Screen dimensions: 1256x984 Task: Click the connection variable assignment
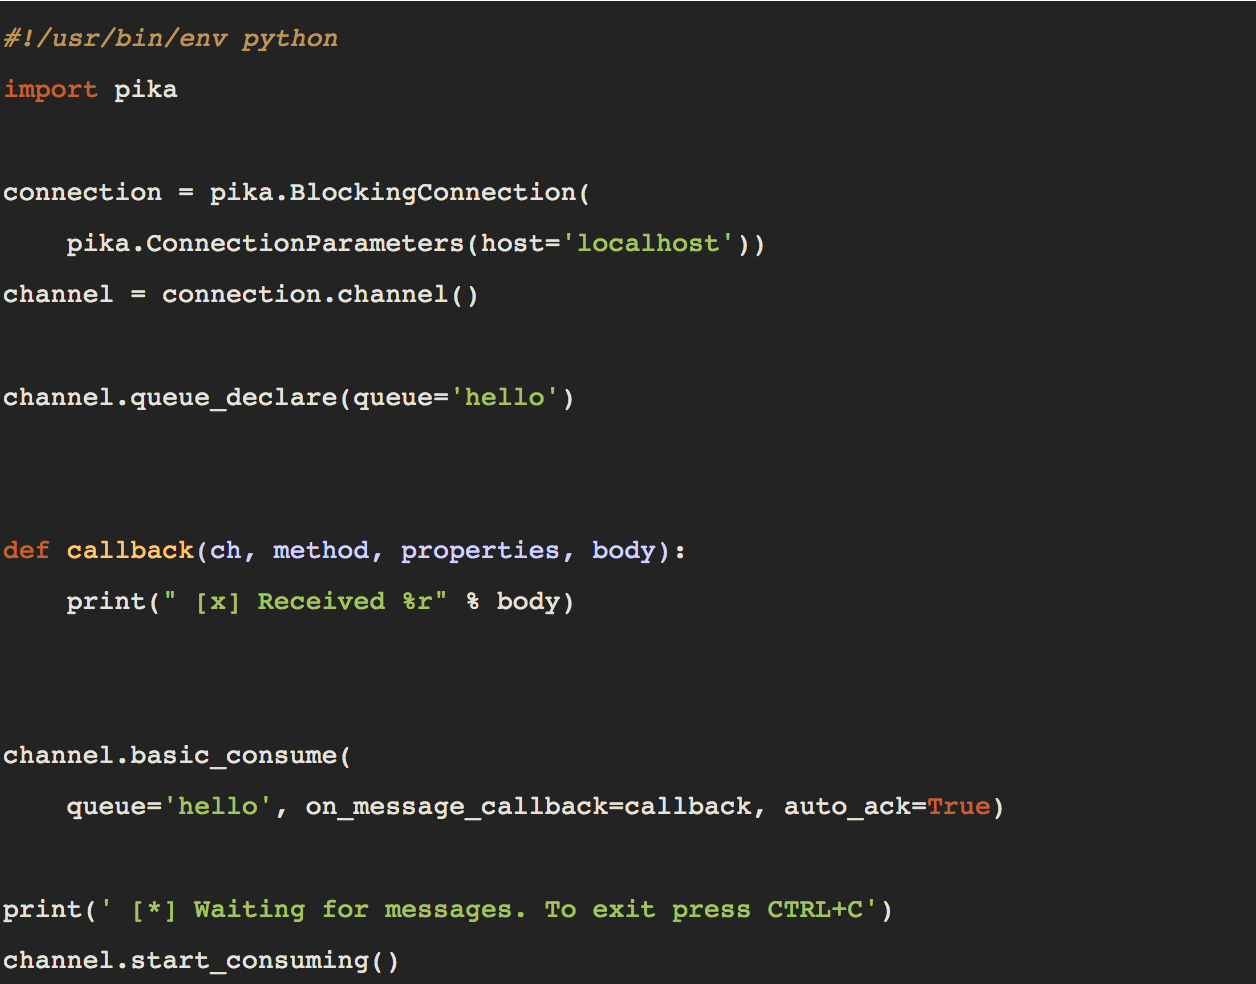(x=82, y=192)
